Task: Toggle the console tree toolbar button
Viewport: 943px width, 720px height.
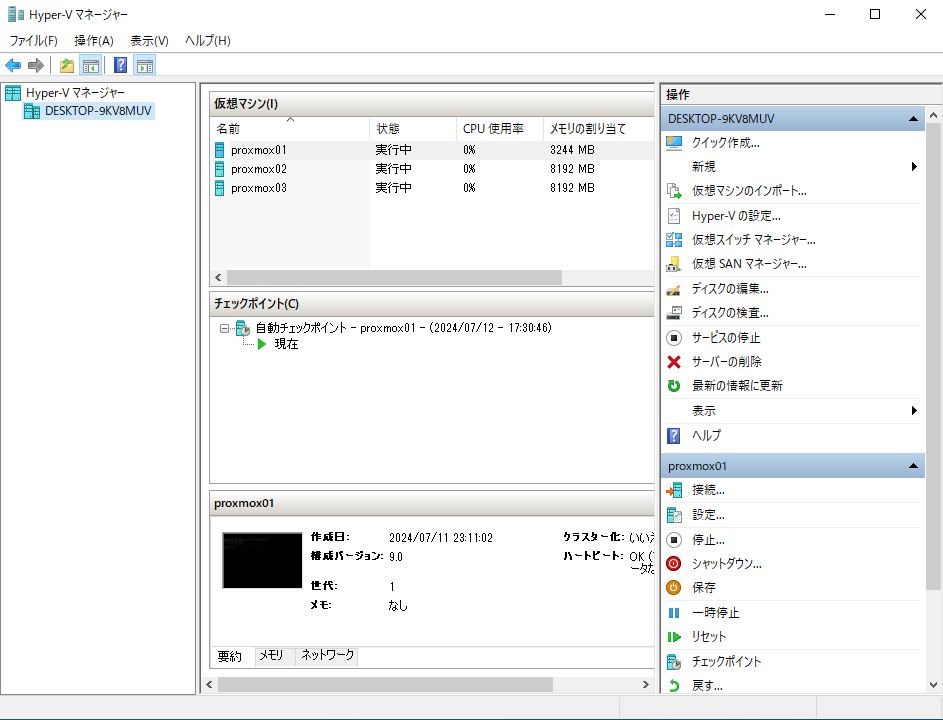Action: pyautogui.click(x=91, y=66)
